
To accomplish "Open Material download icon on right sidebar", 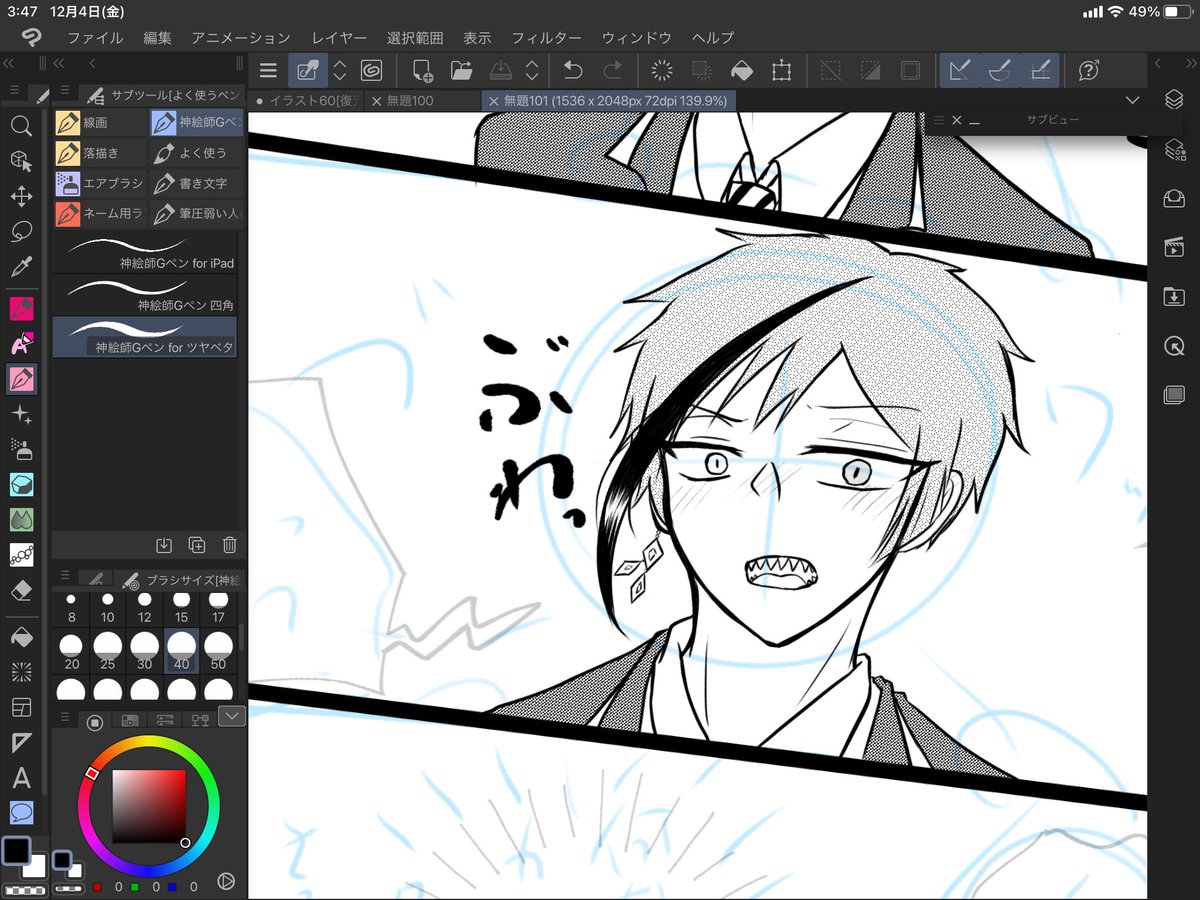I will click(1174, 296).
